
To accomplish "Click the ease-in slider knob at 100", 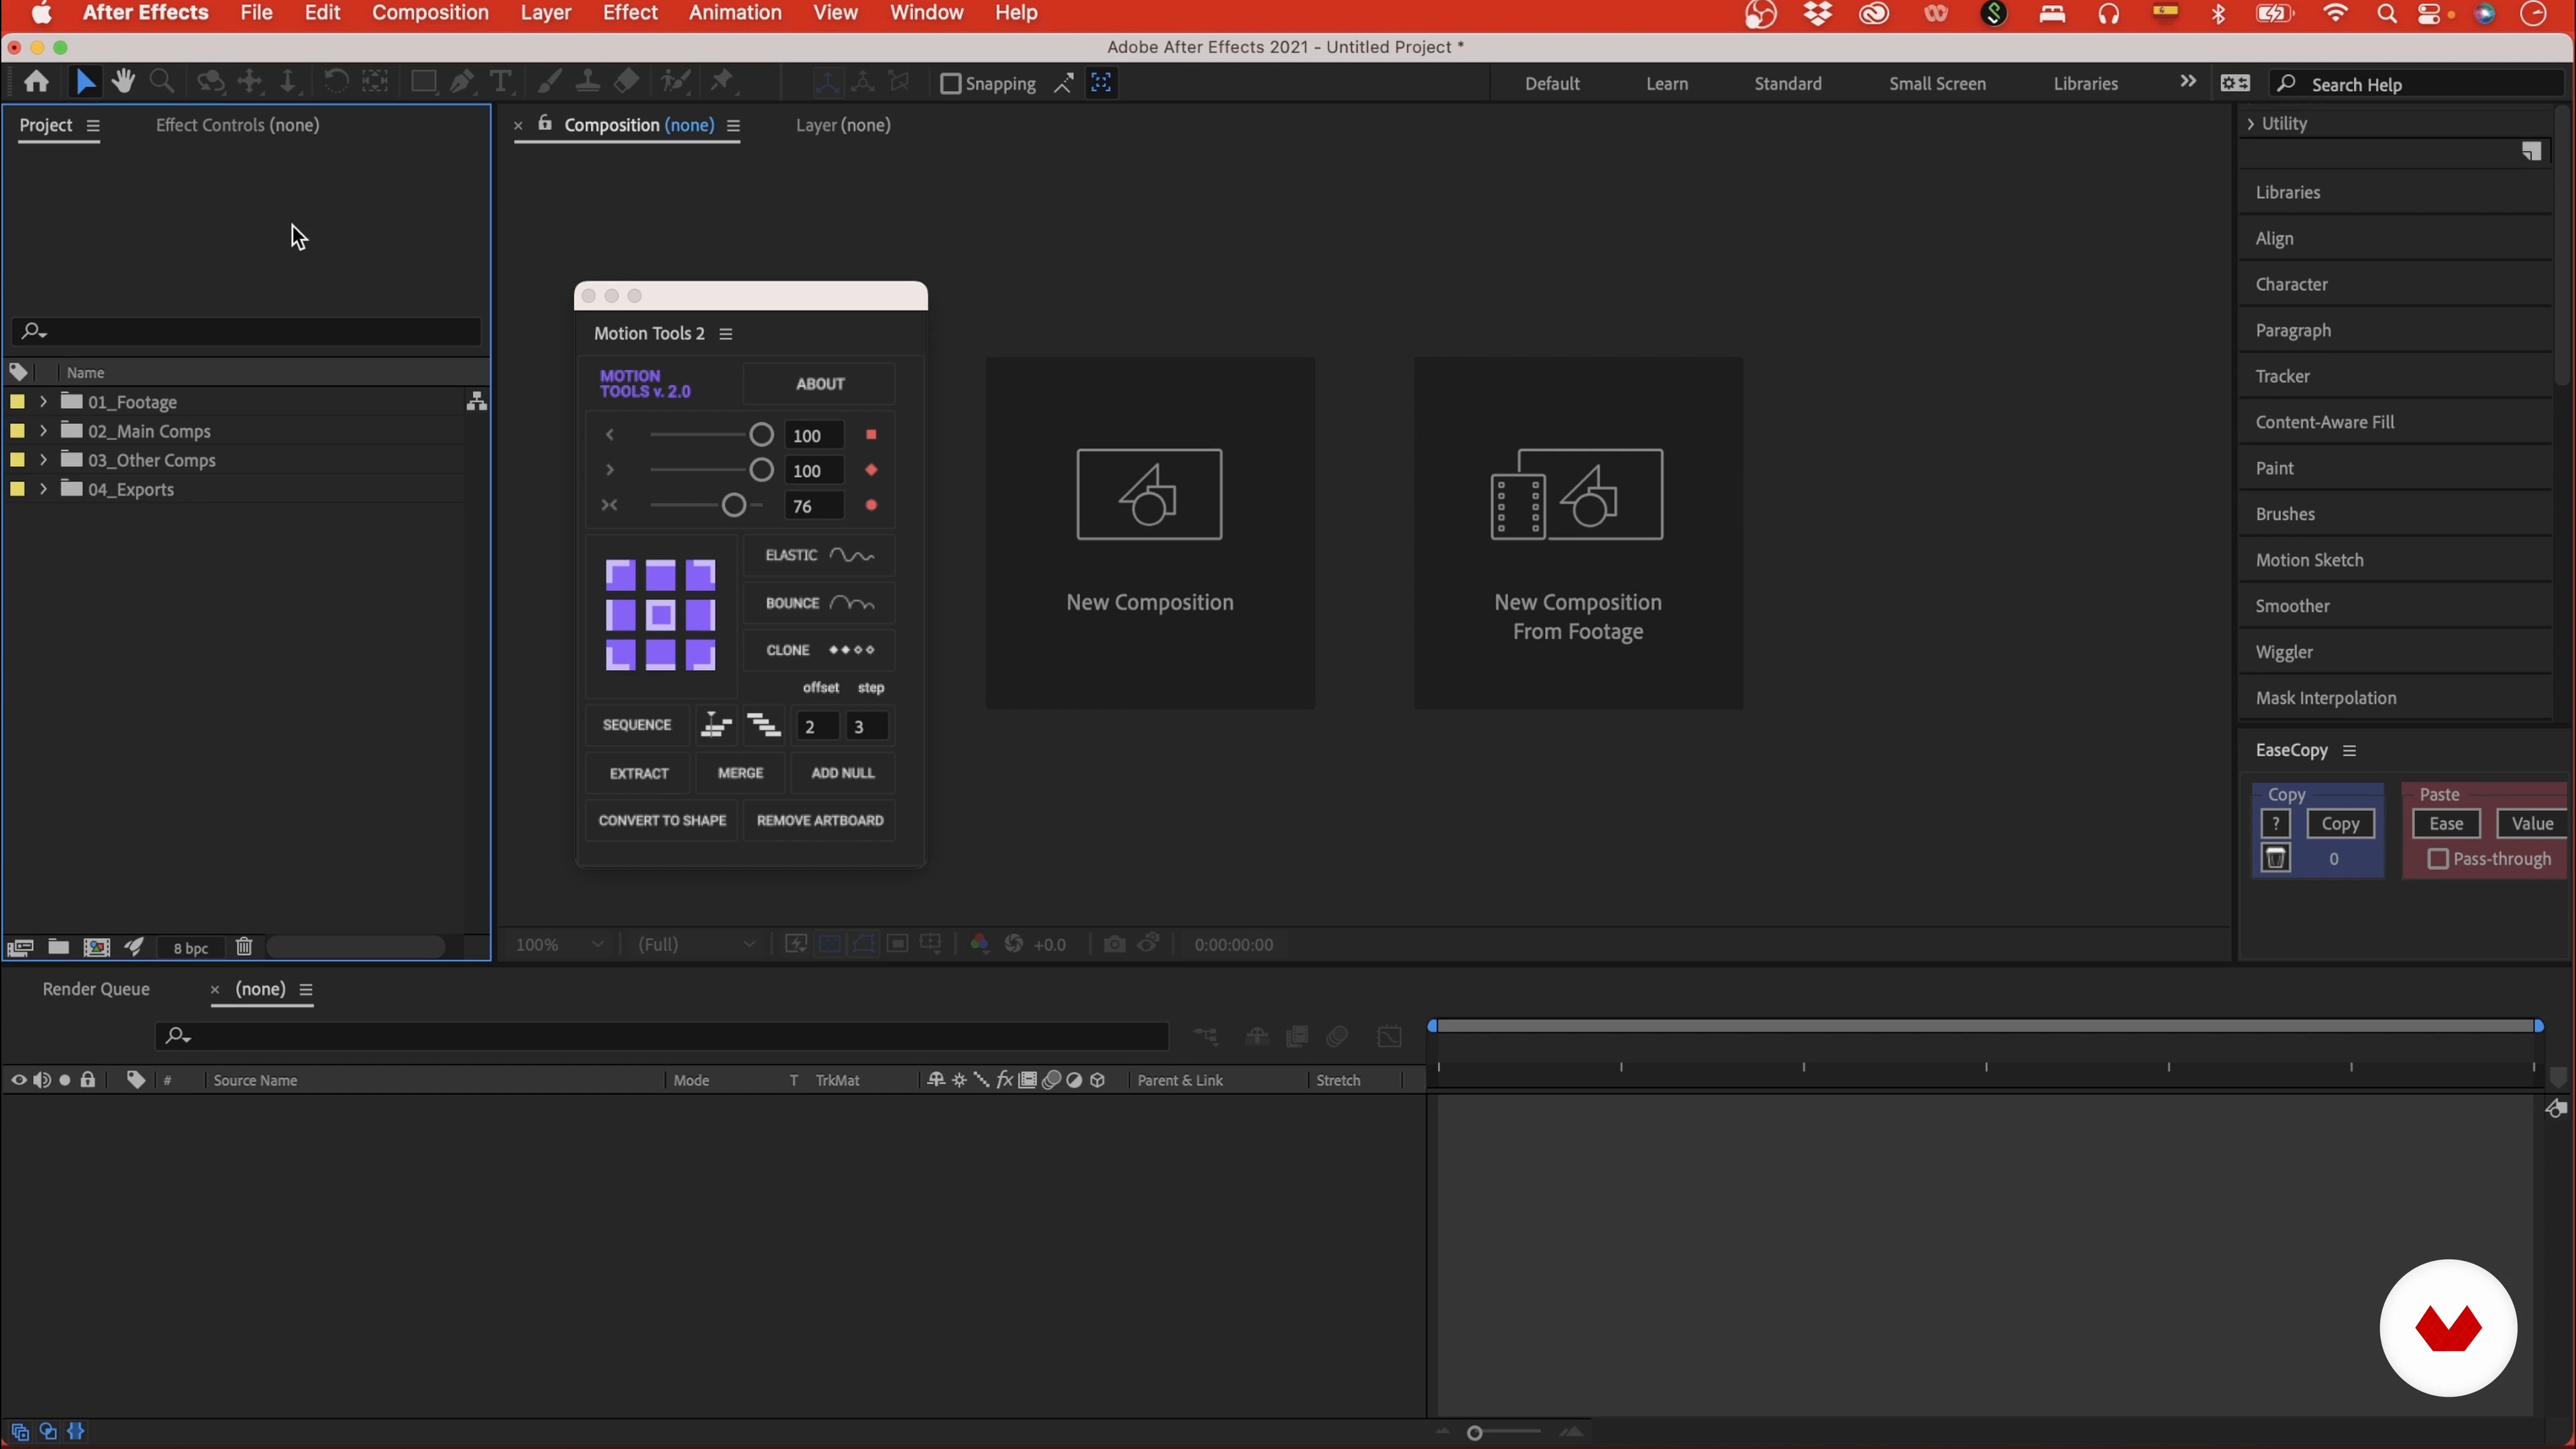I will point(761,435).
